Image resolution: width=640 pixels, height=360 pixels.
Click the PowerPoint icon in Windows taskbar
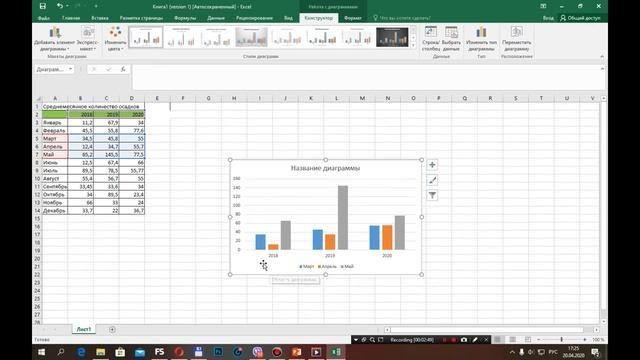296,352
